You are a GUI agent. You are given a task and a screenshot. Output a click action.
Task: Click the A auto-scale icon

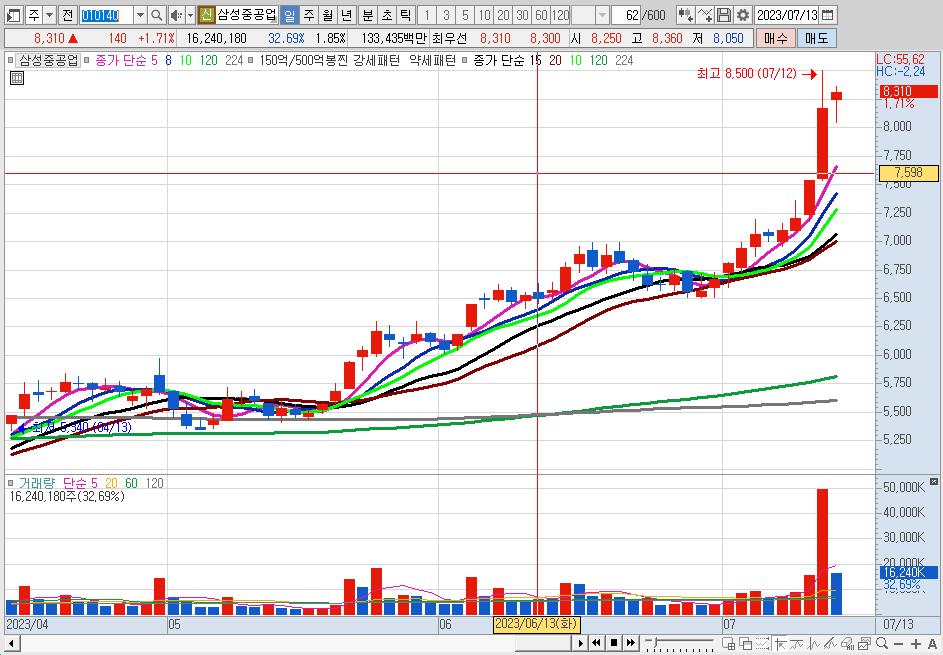[x=932, y=644]
